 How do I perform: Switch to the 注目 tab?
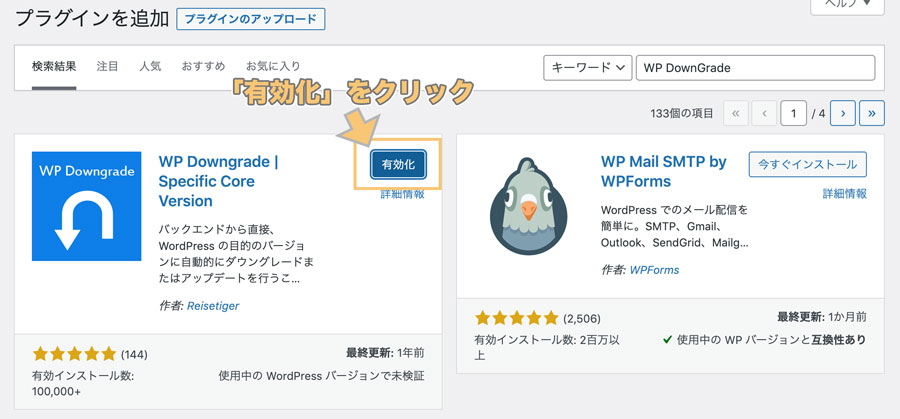click(107, 66)
